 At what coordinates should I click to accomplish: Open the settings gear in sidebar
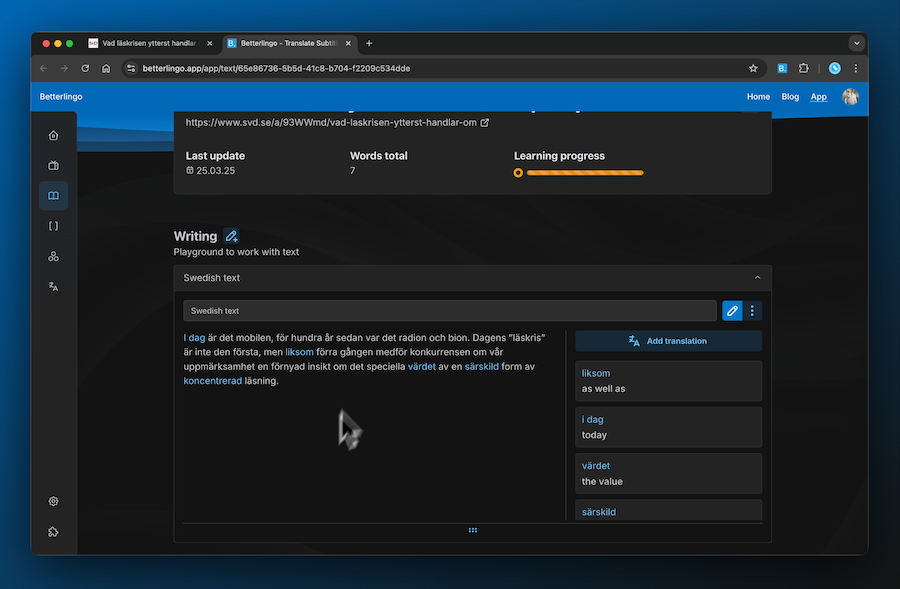[x=53, y=501]
